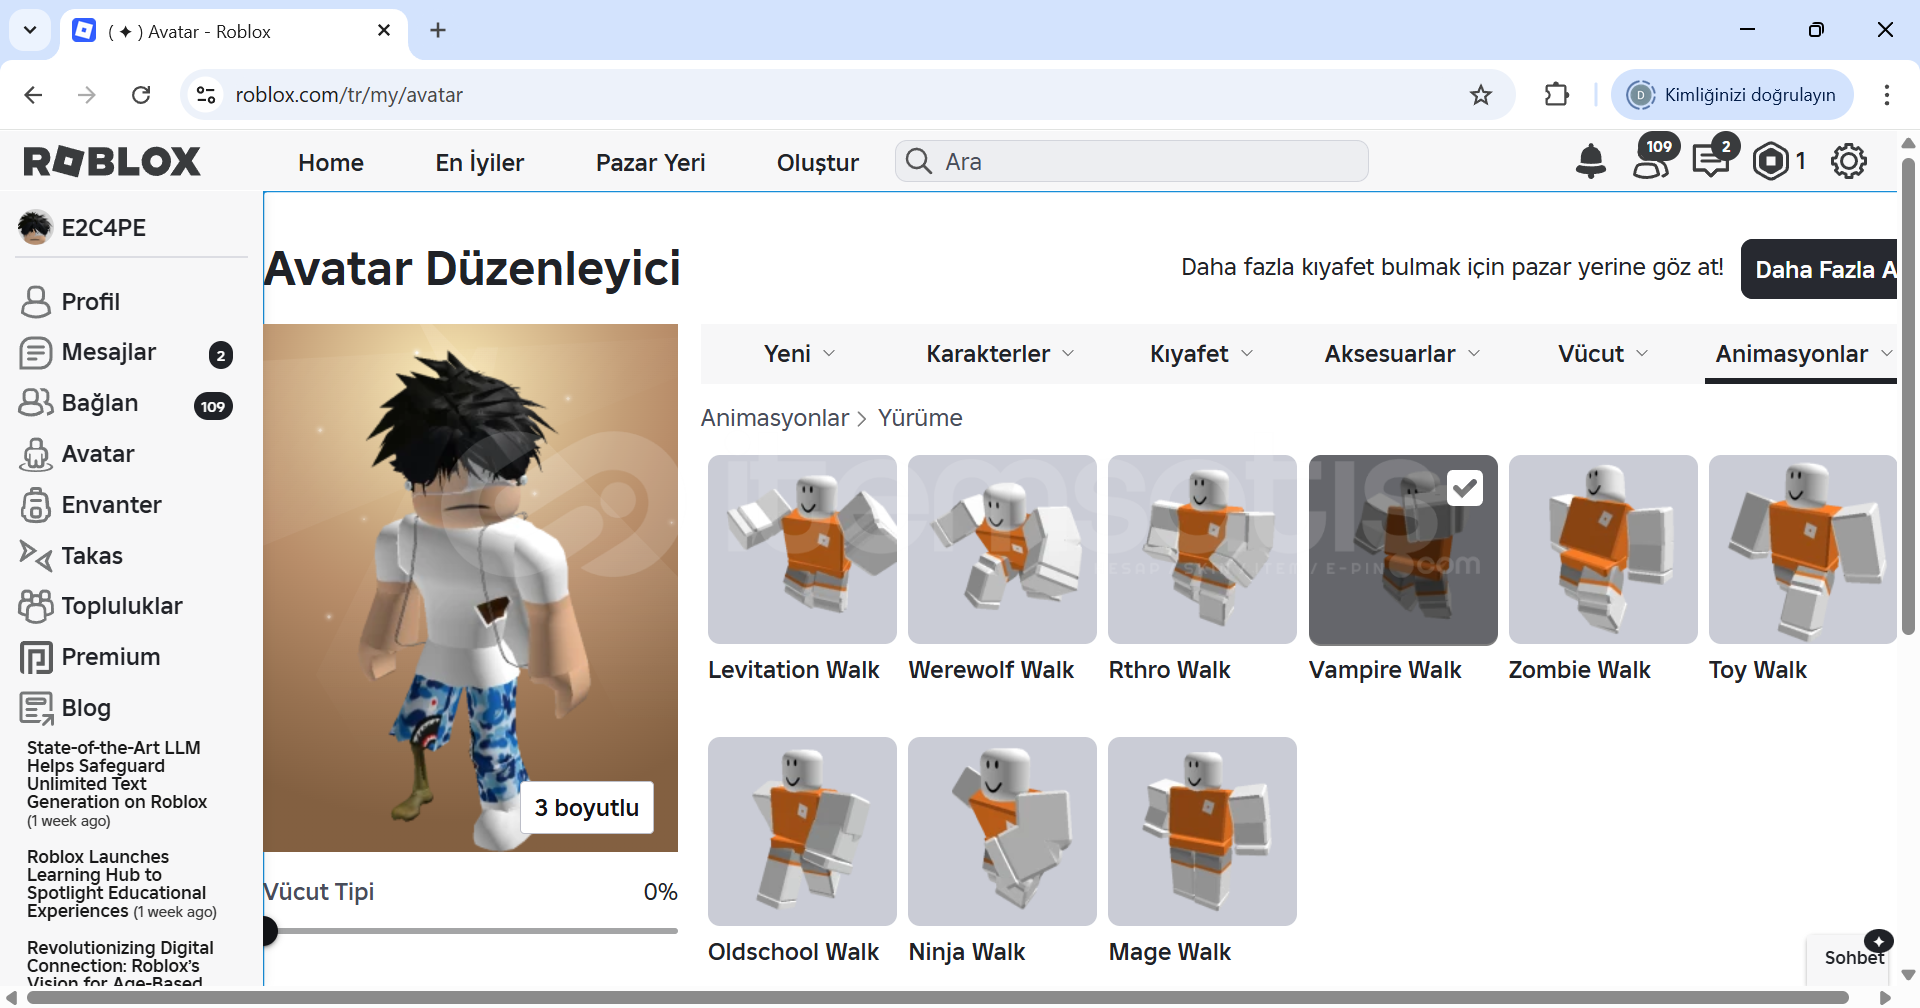Expand the Aksesuarlar dropdown
This screenshot has height=1008, width=1920.
pos(1402,354)
